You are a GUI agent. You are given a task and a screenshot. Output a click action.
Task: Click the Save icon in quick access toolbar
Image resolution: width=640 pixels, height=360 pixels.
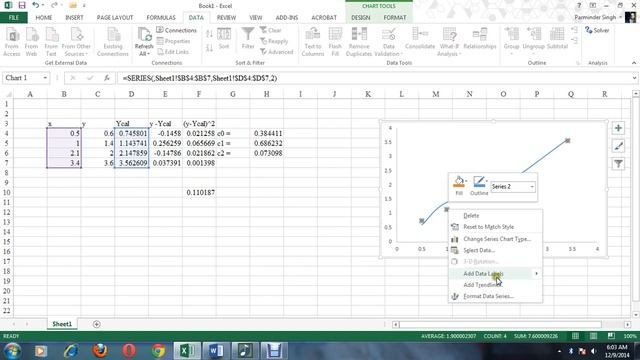click(22, 5)
